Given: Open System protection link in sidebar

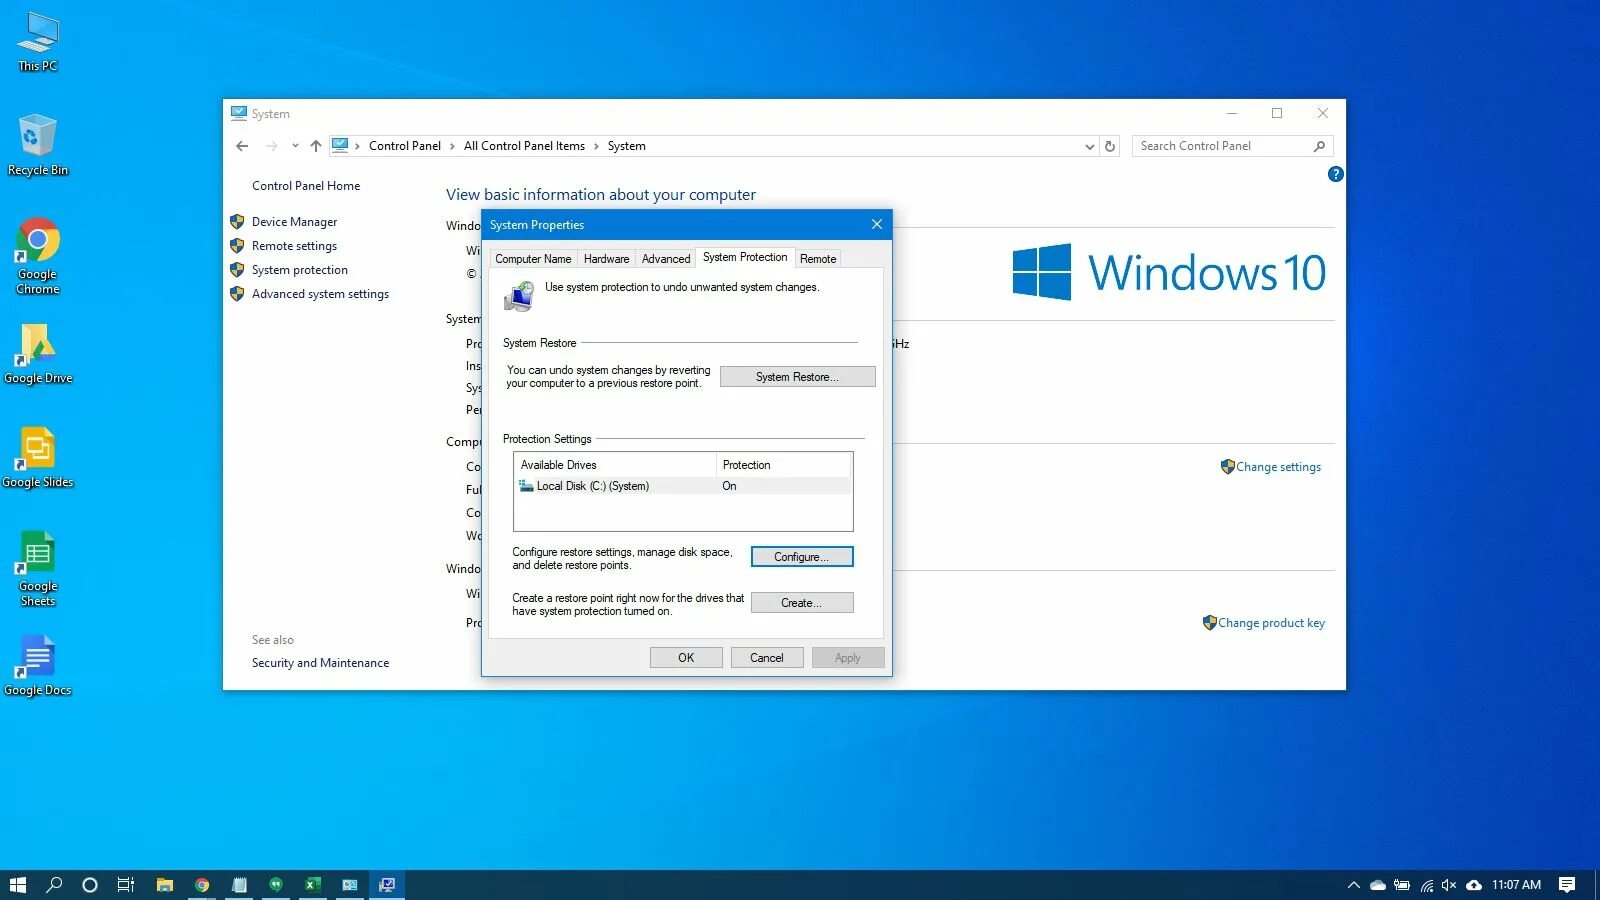Looking at the screenshot, I should (x=300, y=270).
